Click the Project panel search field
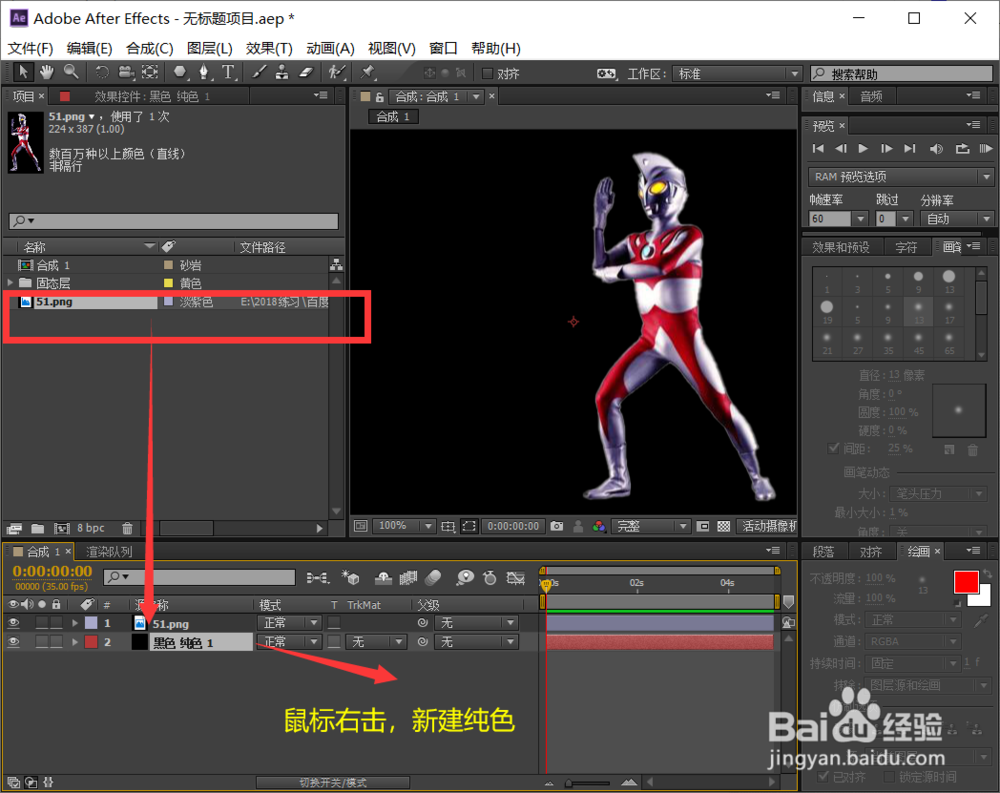This screenshot has height=793, width=1000. click(x=173, y=221)
